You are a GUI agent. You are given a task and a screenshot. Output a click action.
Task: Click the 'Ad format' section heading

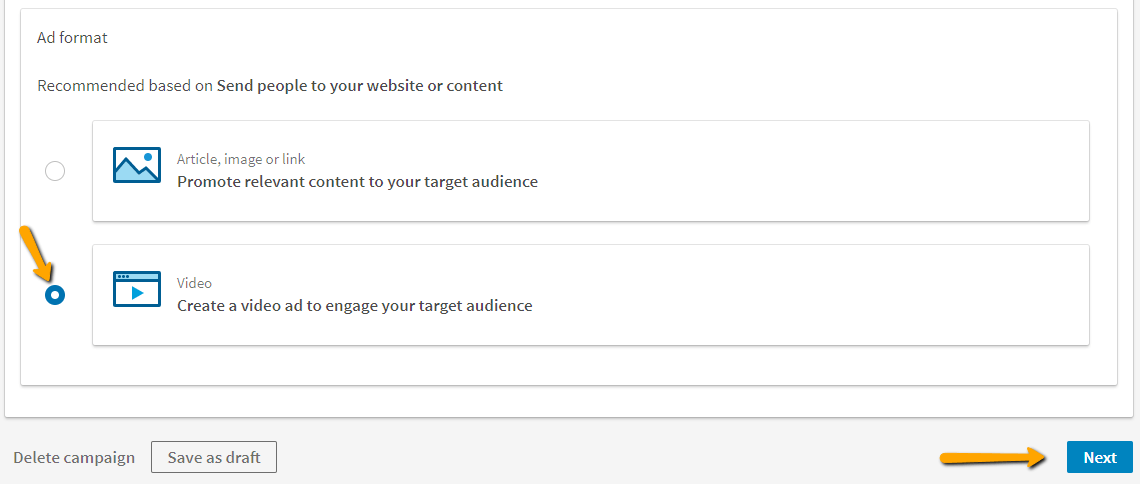tap(72, 38)
